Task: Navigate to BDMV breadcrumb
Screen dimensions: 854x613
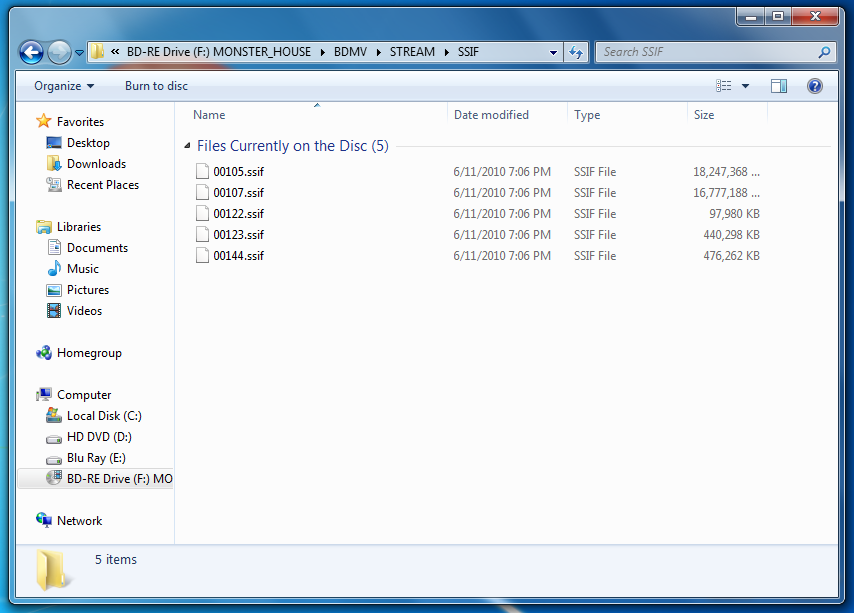Action: pyautogui.click(x=350, y=52)
